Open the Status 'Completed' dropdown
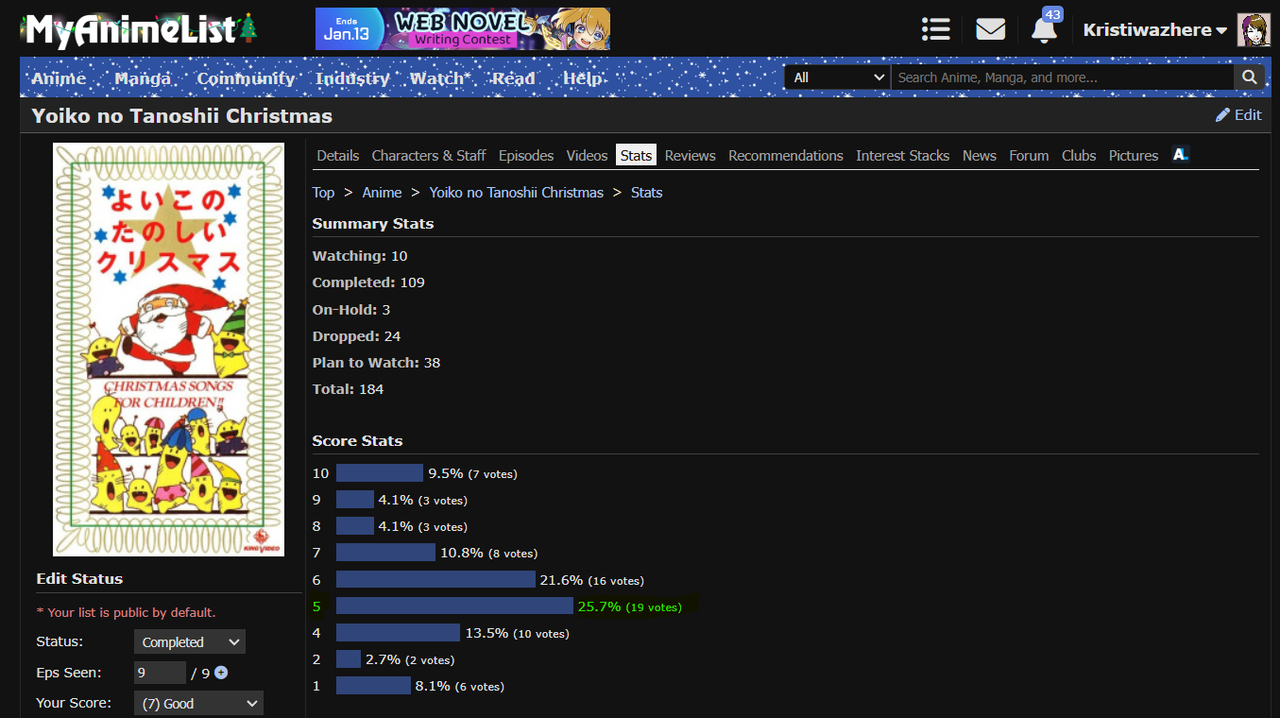Image resolution: width=1280 pixels, height=718 pixels. [x=189, y=642]
